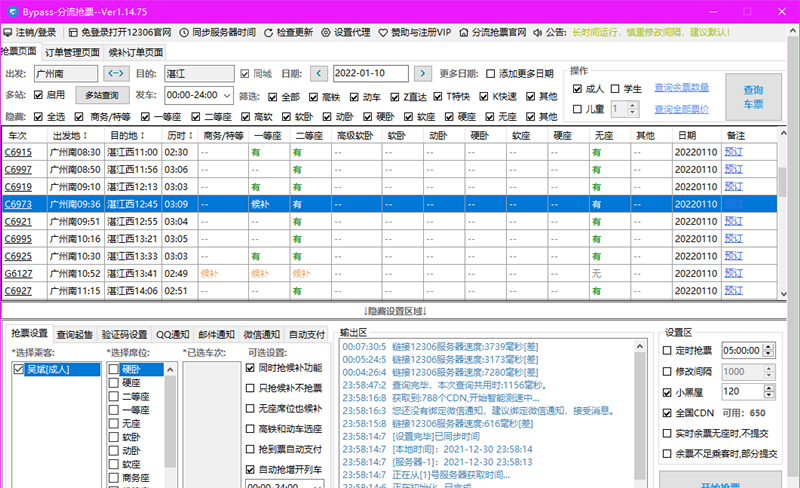The width and height of the screenshot is (800, 488).
Task: Open 查询全部票价 link
Action: point(682,109)
